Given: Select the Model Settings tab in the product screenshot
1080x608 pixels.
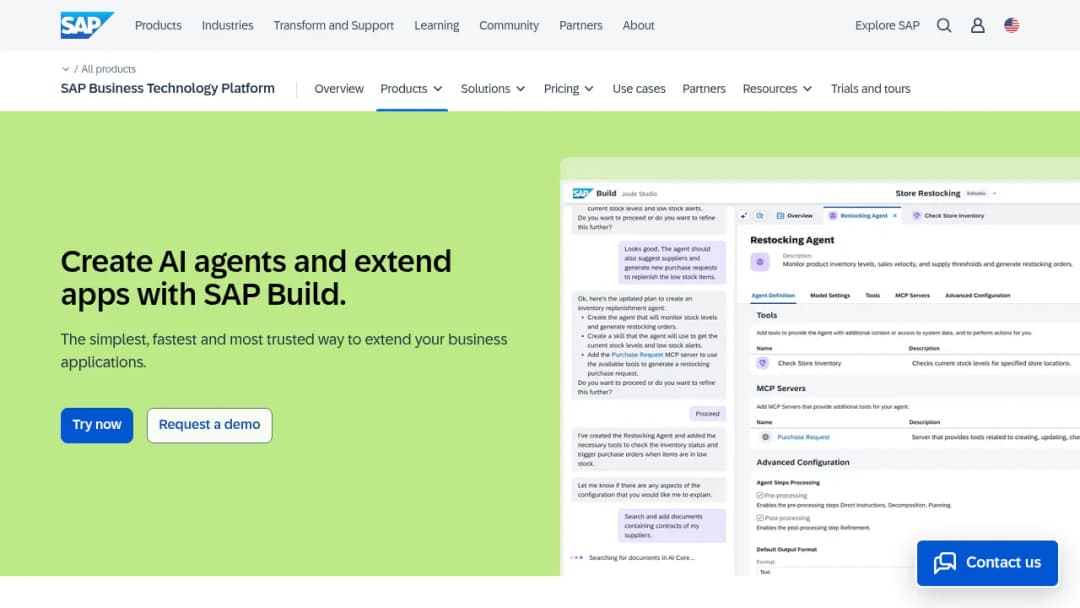Looking at the screenshot, I should point(830,295).
